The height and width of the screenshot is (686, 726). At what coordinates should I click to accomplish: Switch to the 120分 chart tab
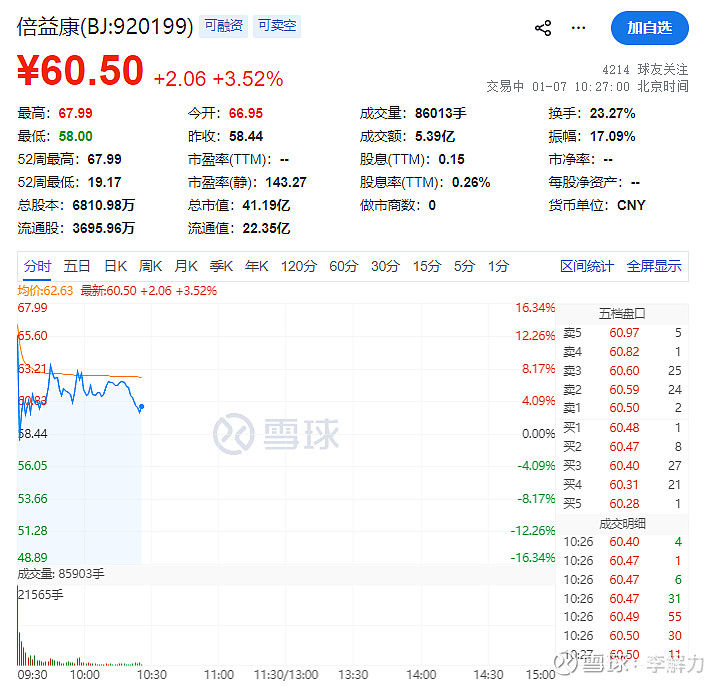(299, 266)
